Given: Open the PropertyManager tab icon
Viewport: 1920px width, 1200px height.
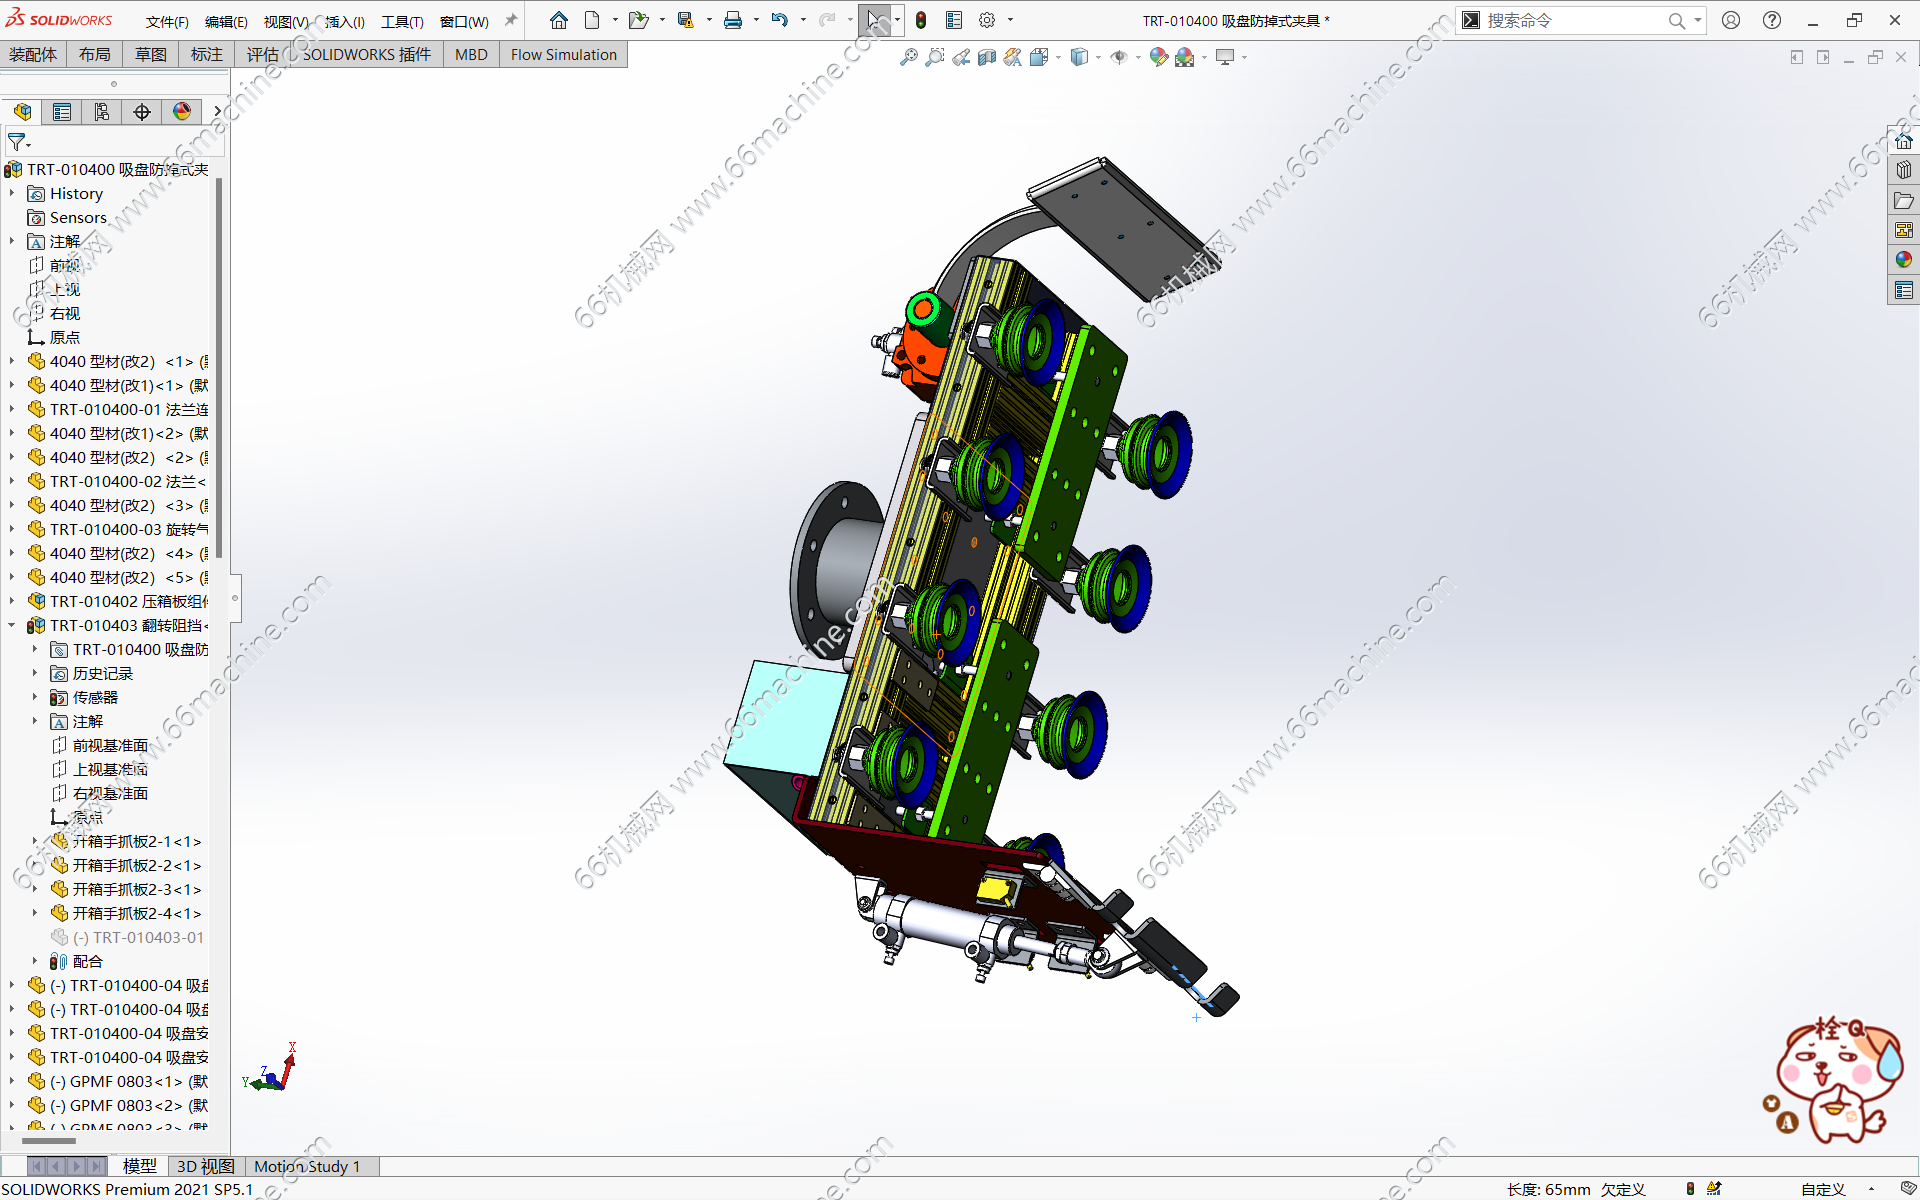Looking at the screenshot, I should (x=62, y=112).
